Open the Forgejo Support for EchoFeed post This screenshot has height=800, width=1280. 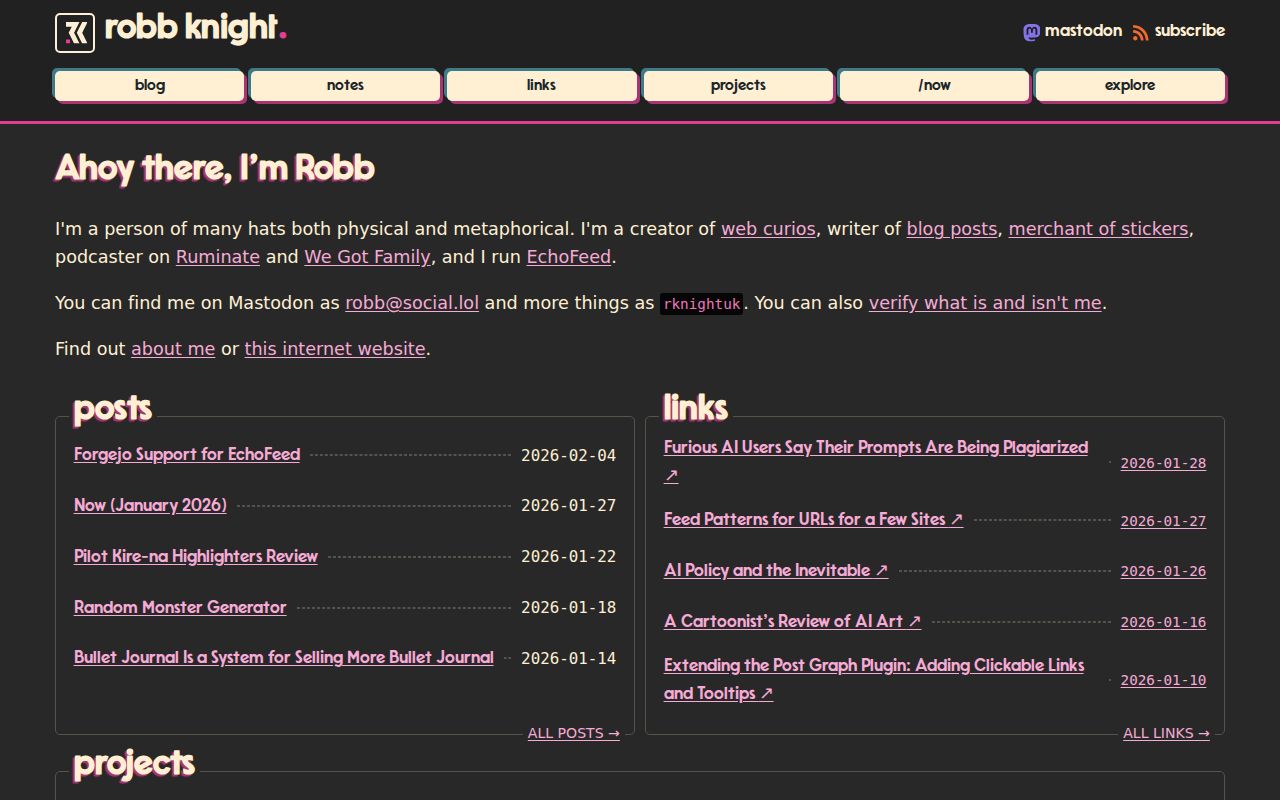tap(186, 455)
